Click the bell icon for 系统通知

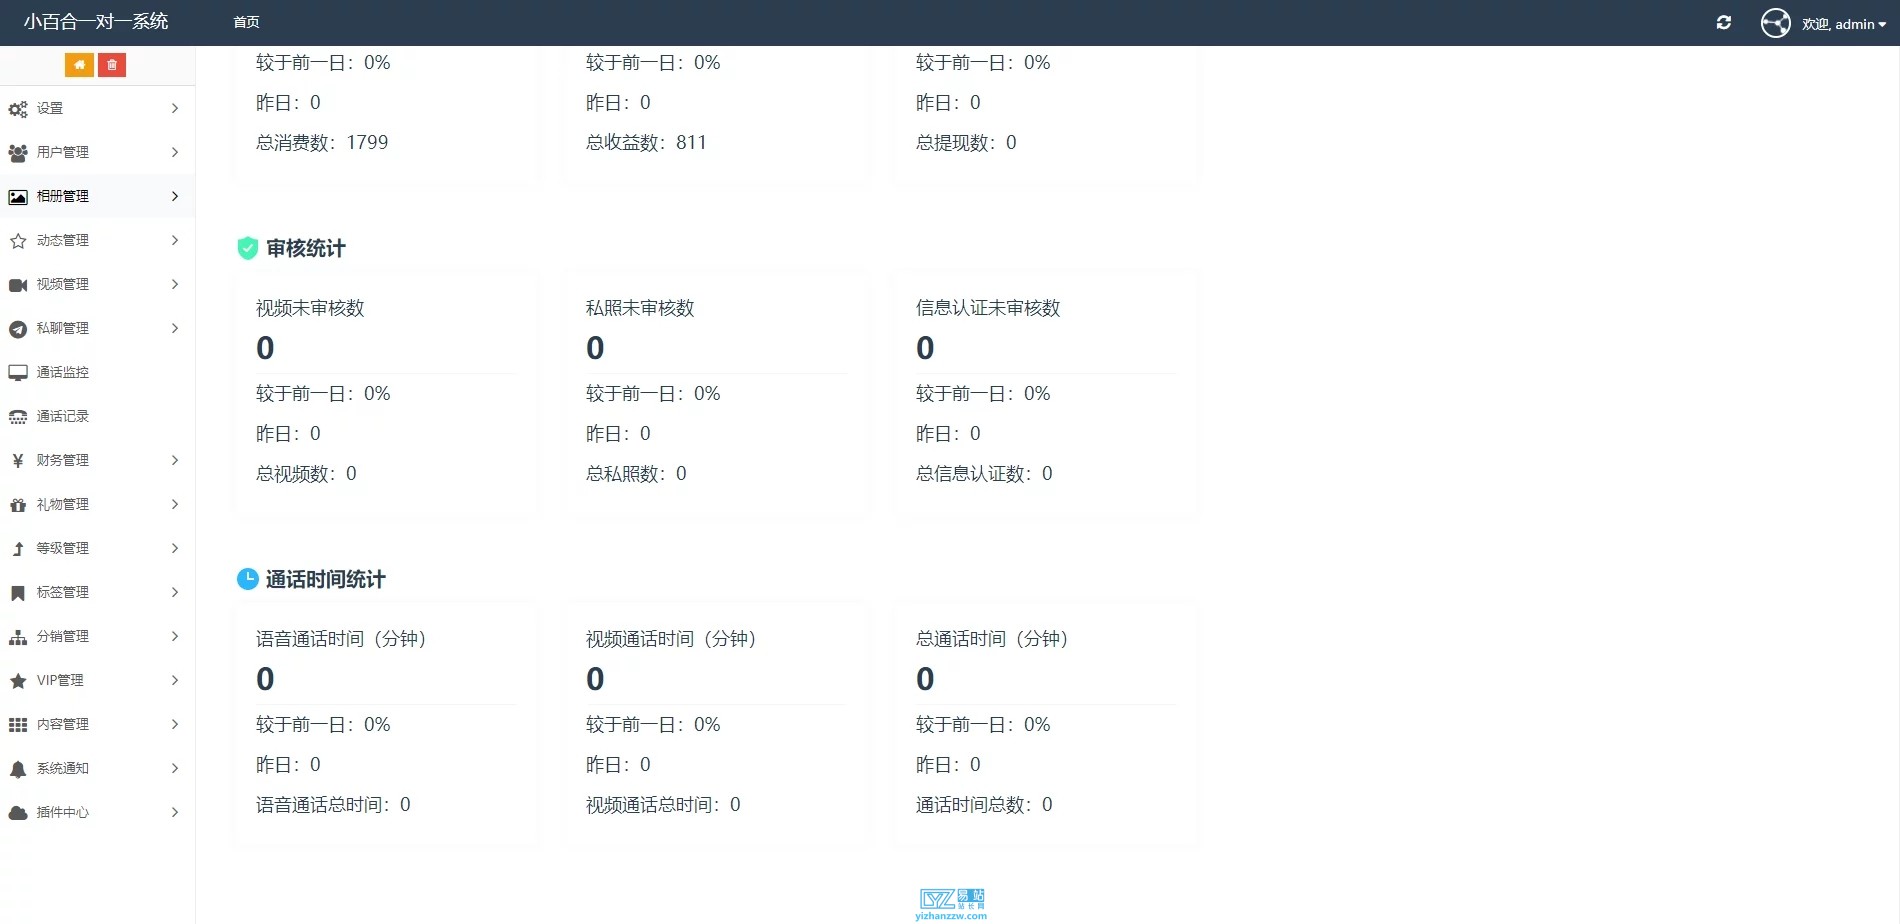tap(17, 768)
